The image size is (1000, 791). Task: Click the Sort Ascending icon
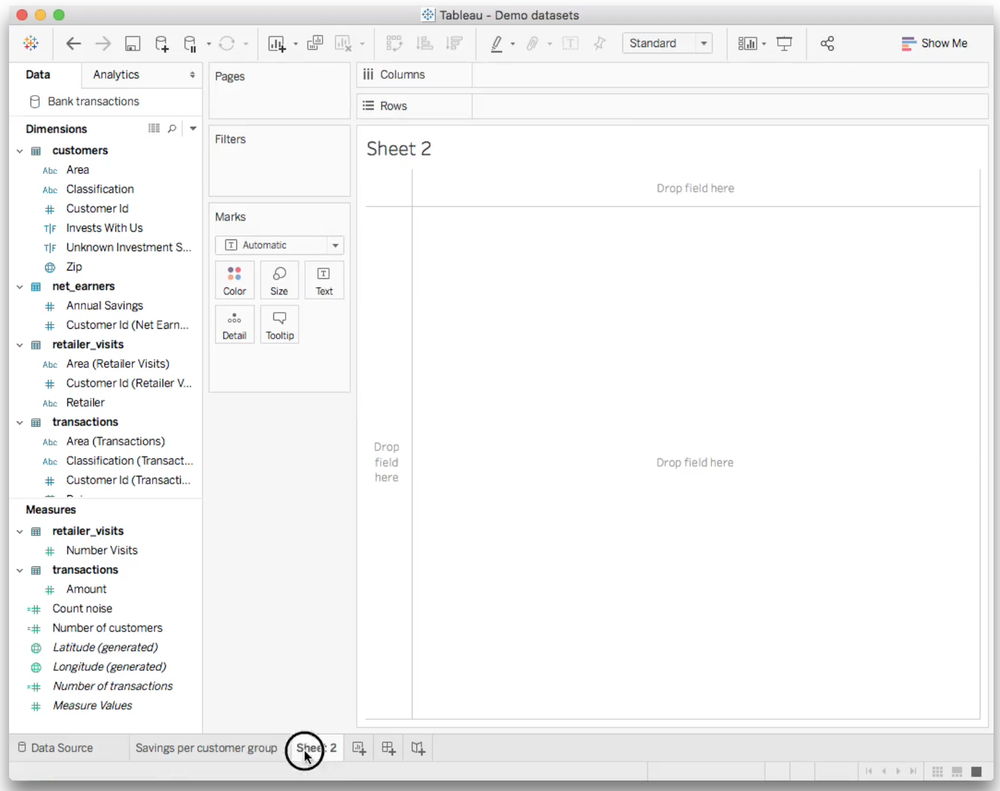(x=424, y=43)
